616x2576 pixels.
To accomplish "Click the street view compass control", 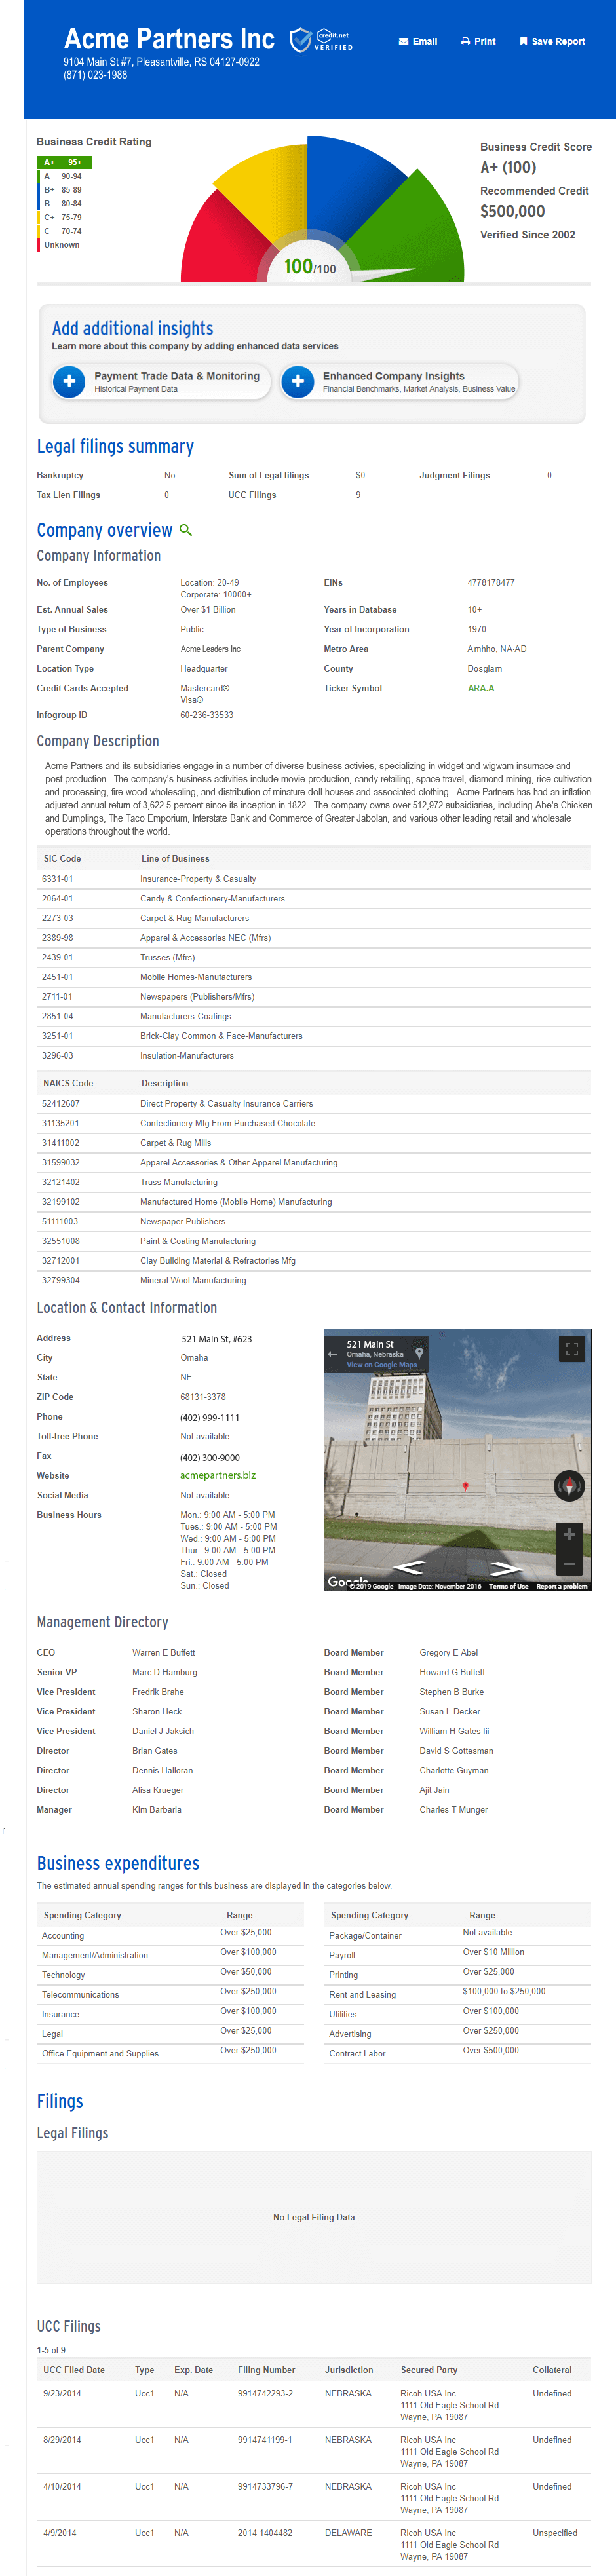I will pyautogui.click(x=569, y=1486).
